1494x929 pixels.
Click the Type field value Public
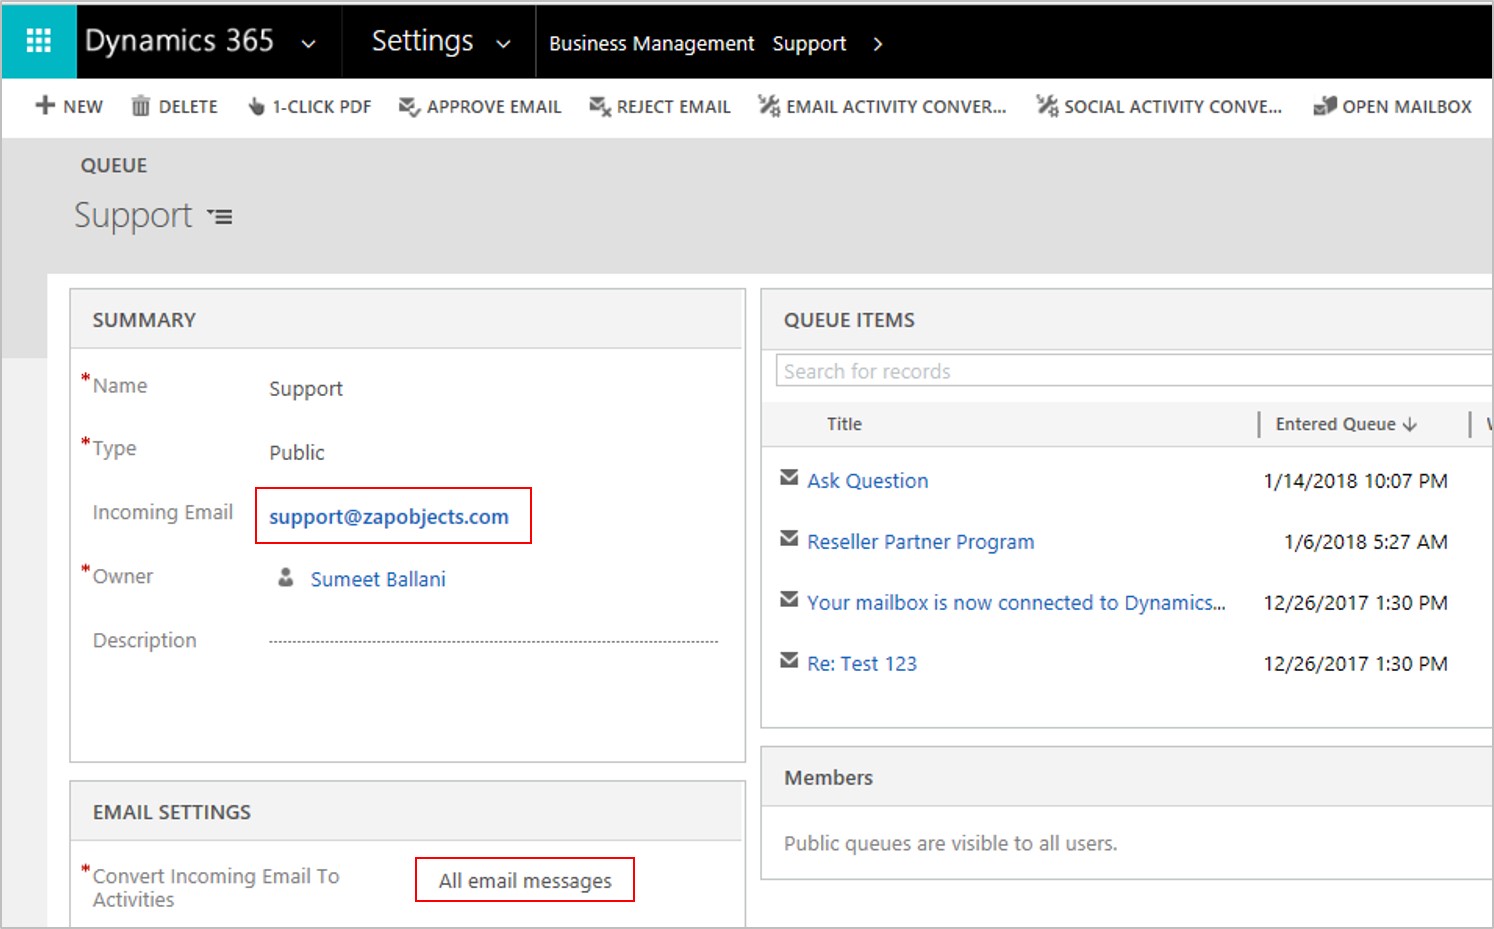297,453
